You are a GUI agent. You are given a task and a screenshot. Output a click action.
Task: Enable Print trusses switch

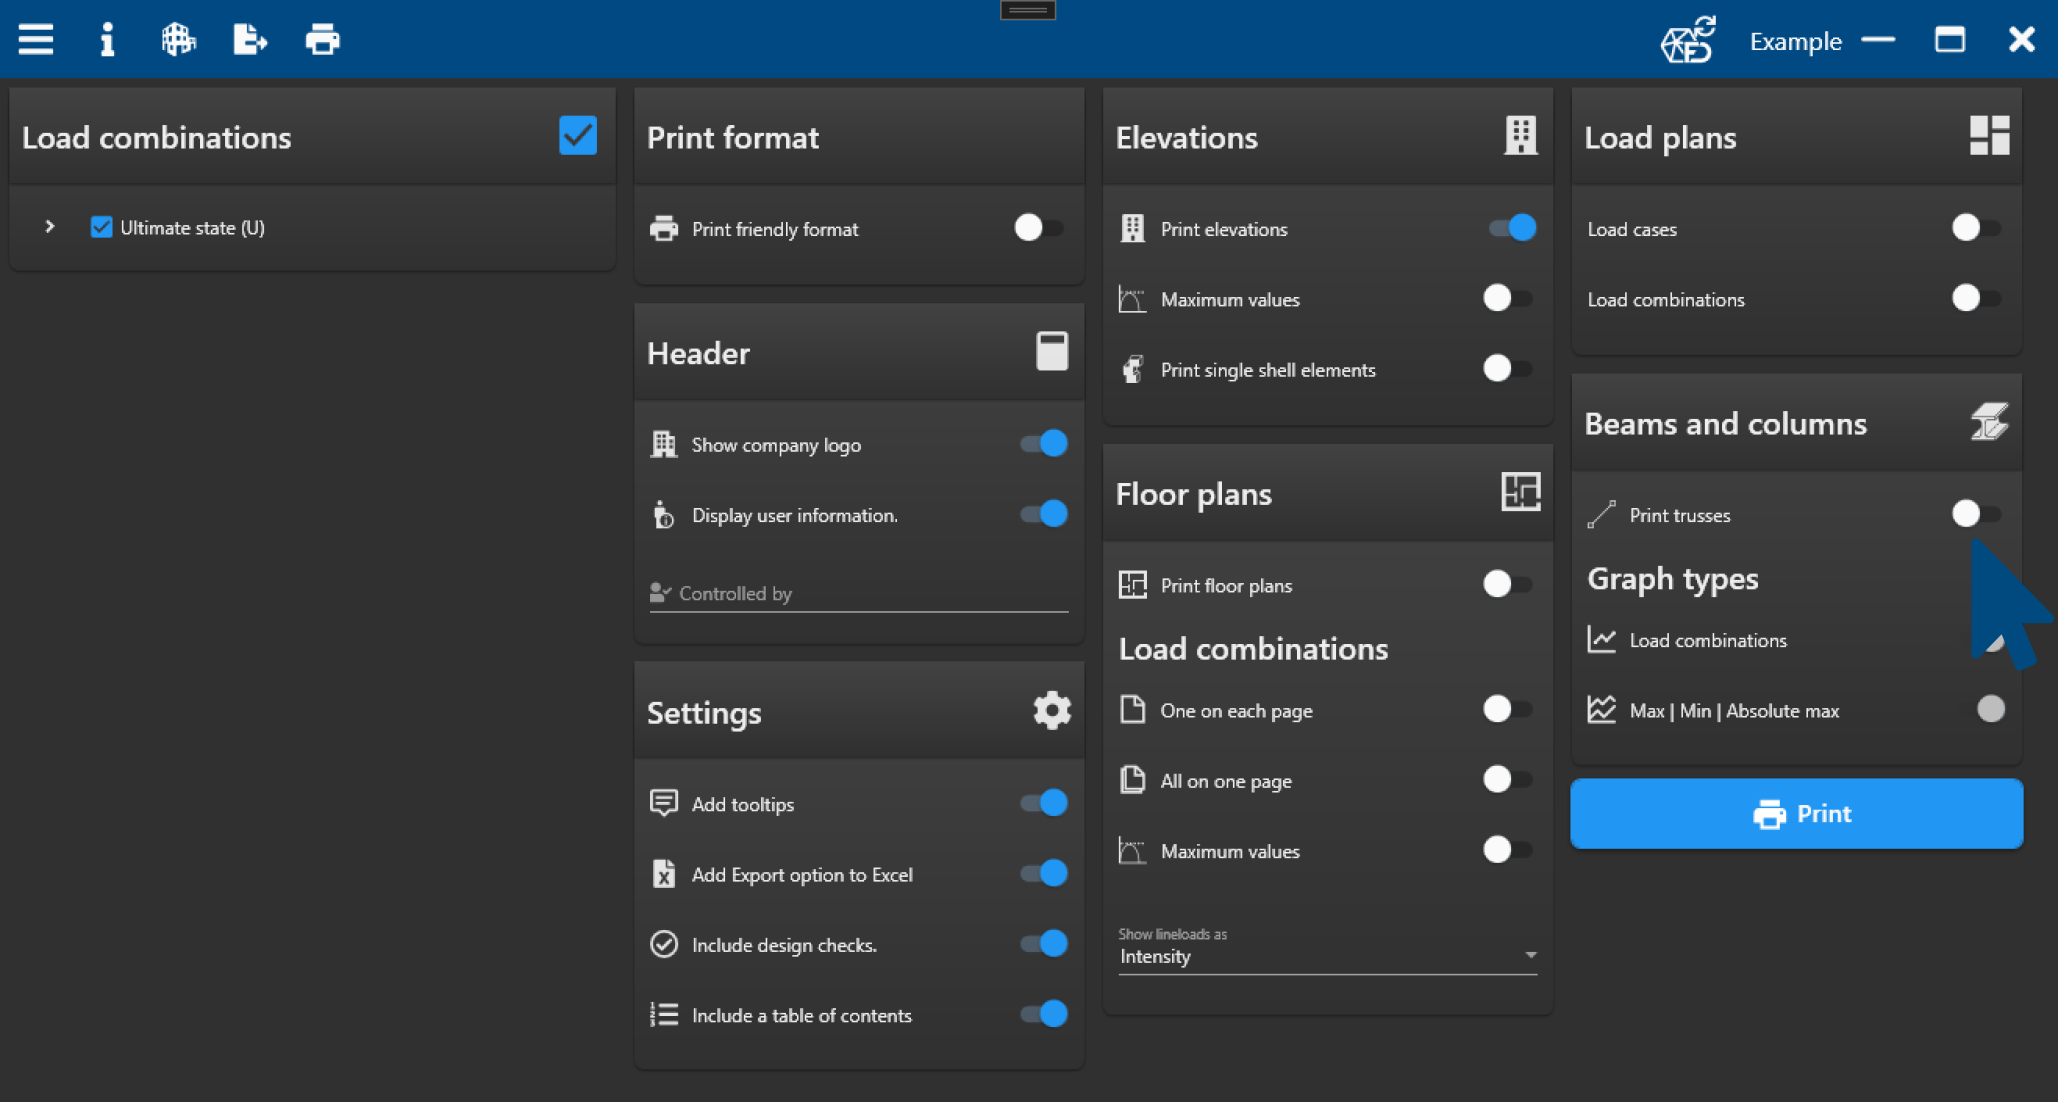(1976, 514)
